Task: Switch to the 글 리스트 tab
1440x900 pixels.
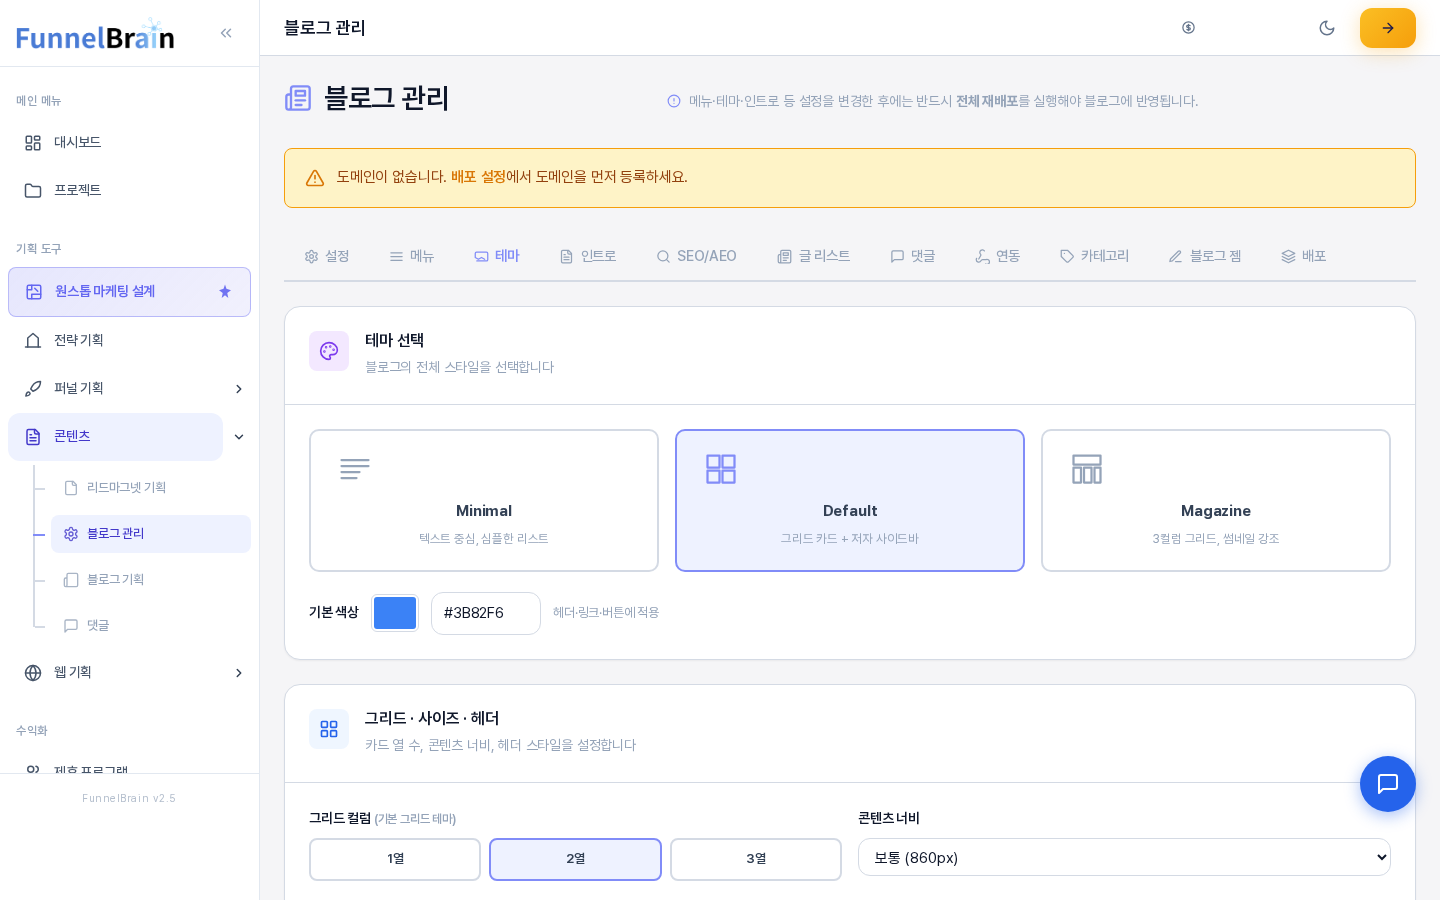Action: point(814,256)
